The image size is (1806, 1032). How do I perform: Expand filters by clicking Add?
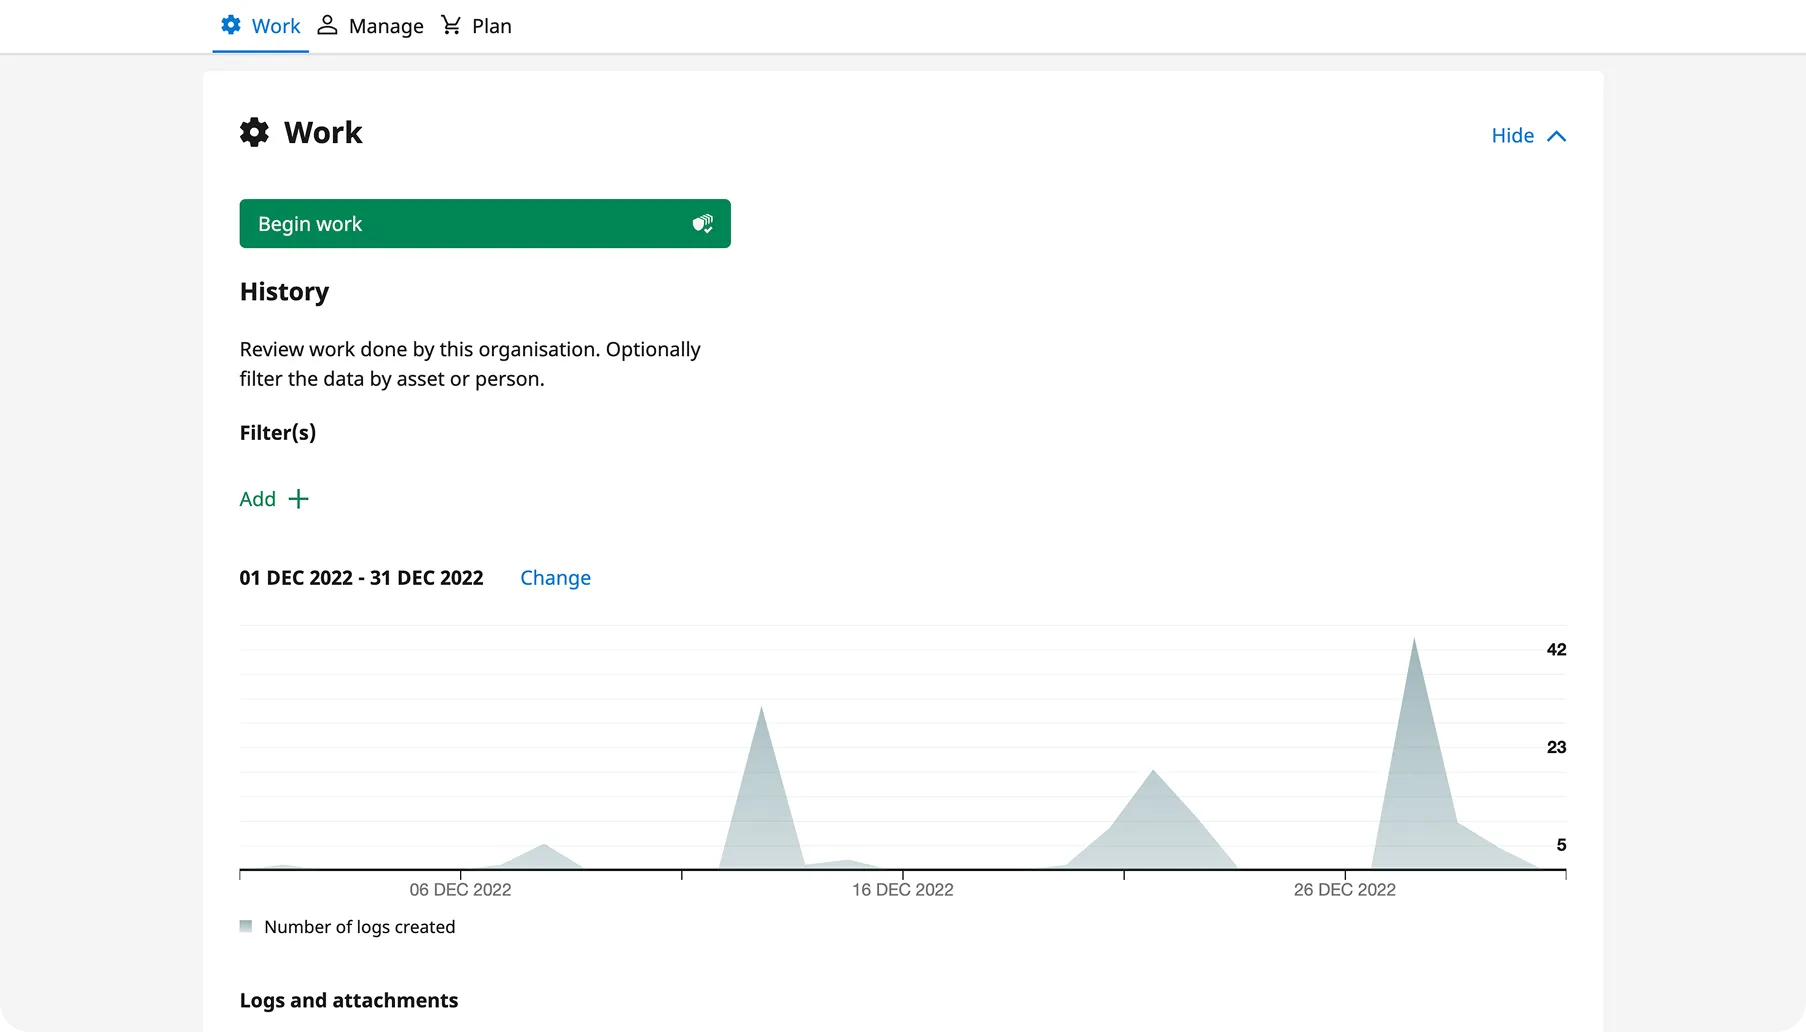(x=257, y=498)
